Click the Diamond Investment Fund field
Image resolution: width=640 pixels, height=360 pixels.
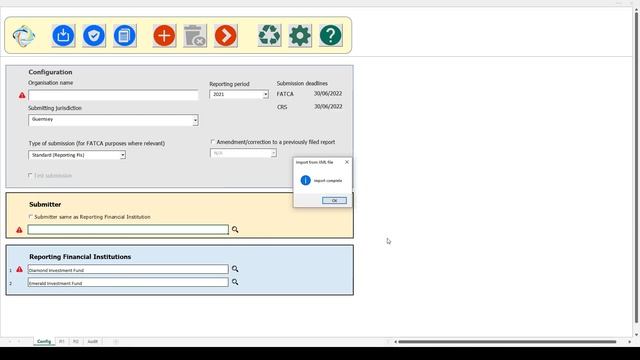[128, 269]
